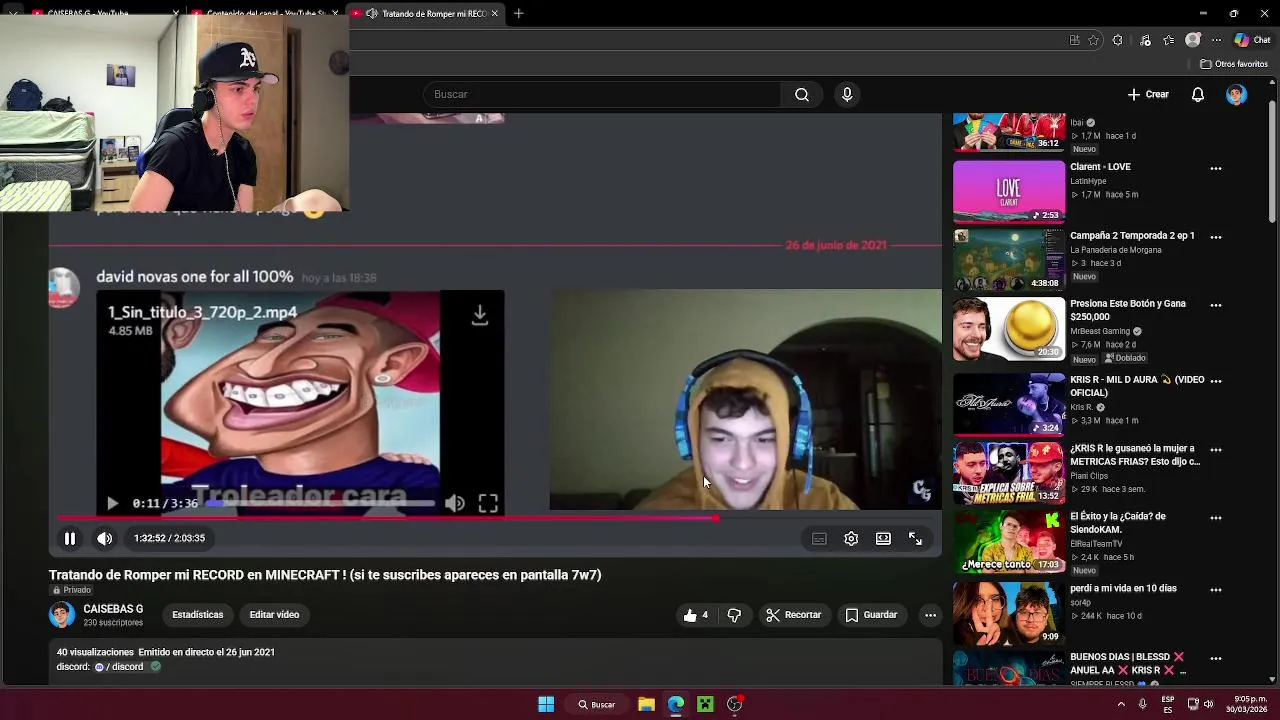This screenshot has width=1280, height=720.
Task: Open the Crear menu
Action: pyautogui.click(x=1148, y=94)
